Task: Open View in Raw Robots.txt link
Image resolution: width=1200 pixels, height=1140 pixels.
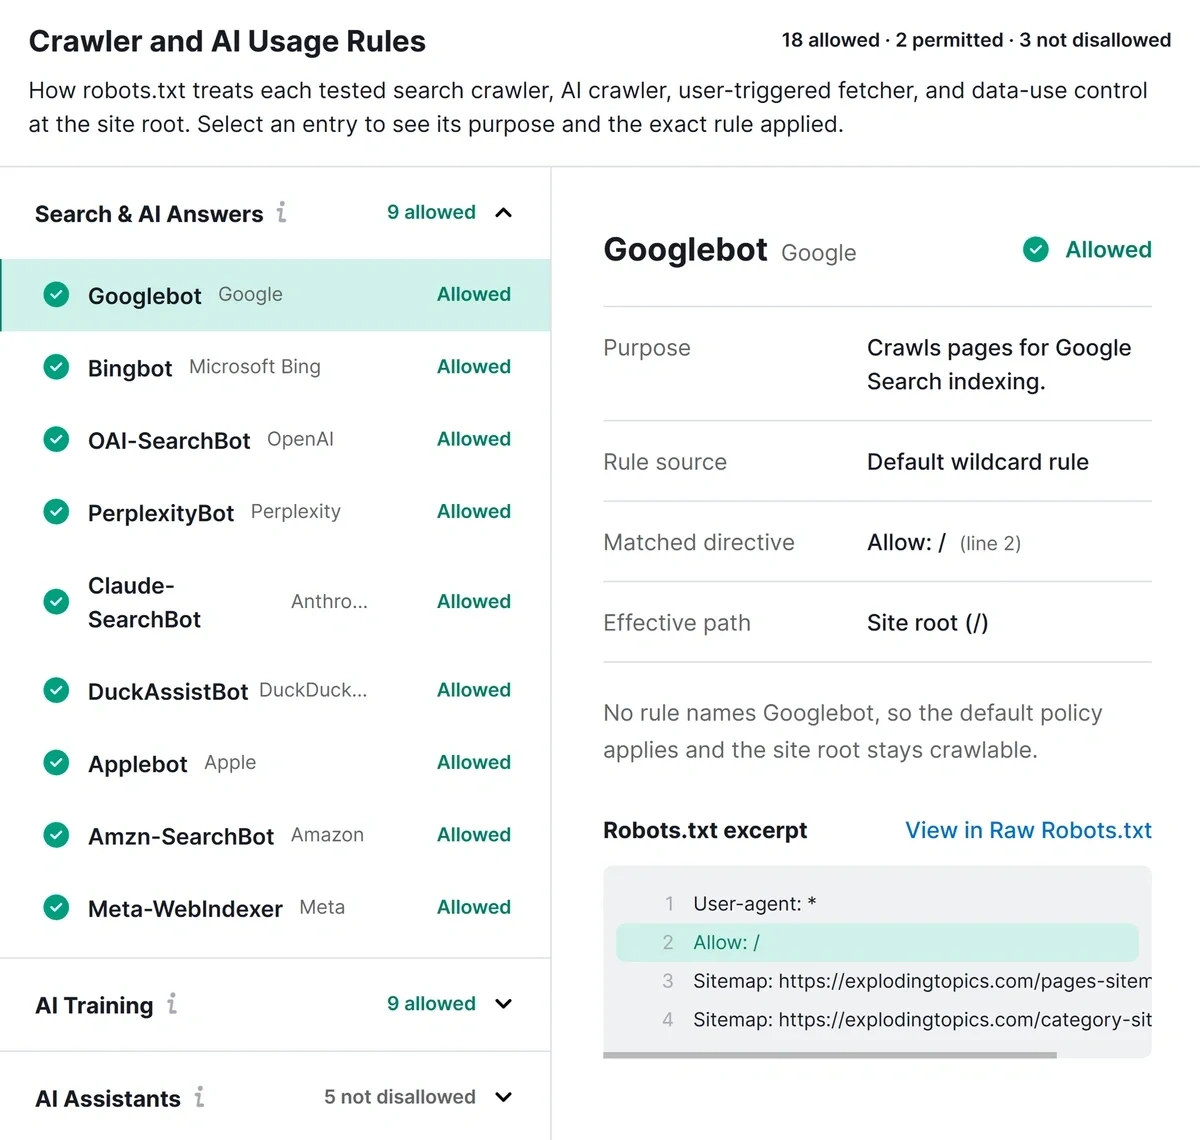Action: point(1028,830)
